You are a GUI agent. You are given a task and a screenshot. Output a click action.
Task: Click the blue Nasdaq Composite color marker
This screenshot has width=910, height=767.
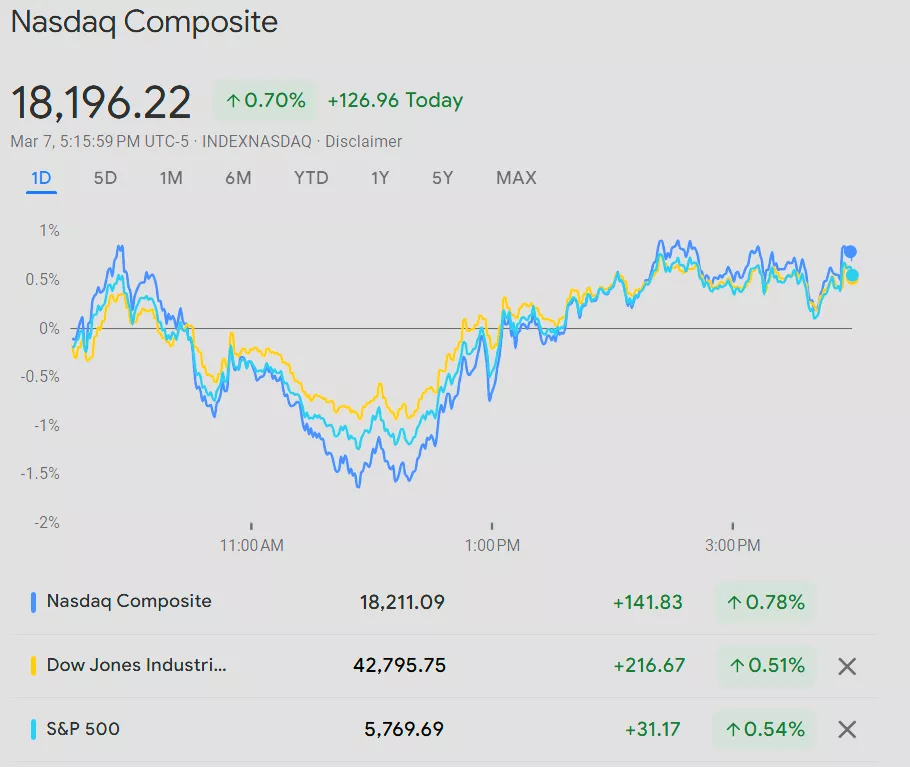click(x=33, y=602)
